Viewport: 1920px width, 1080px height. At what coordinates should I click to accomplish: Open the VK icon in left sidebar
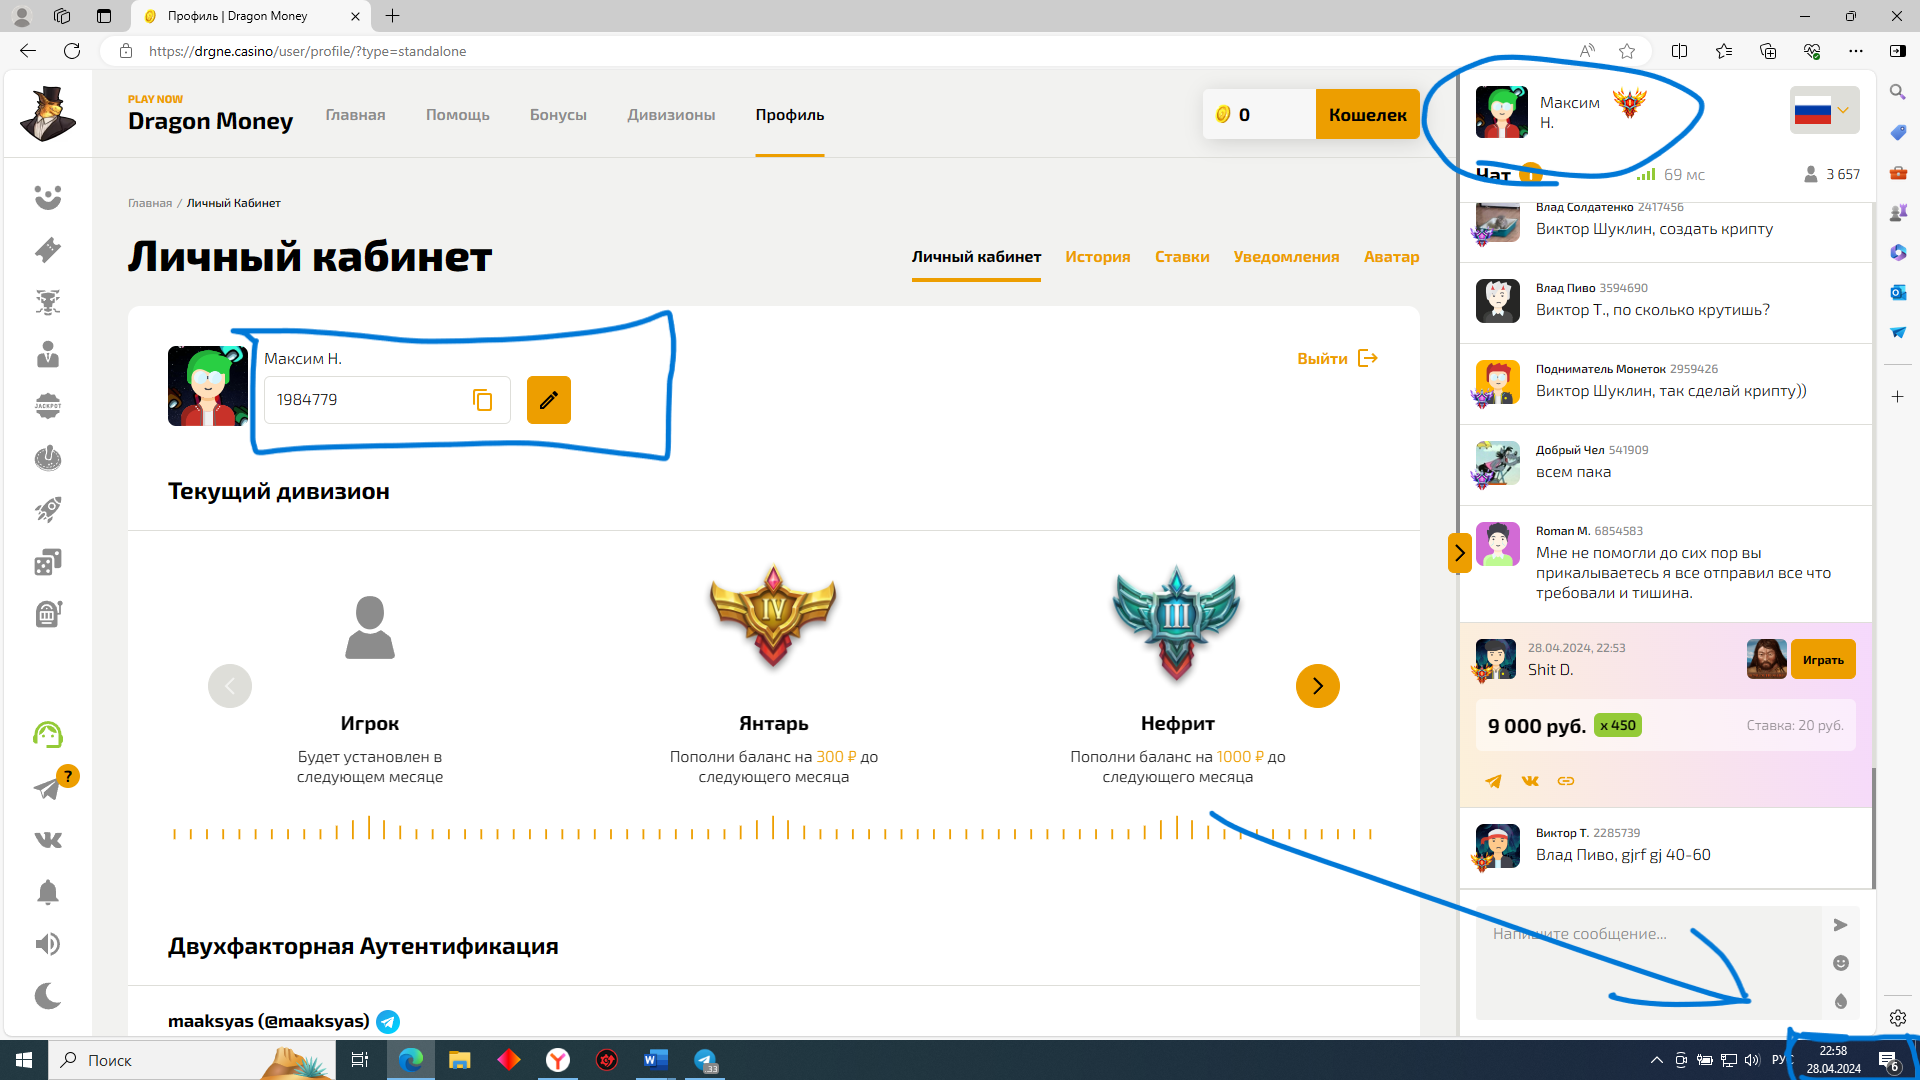click(48, 840)
